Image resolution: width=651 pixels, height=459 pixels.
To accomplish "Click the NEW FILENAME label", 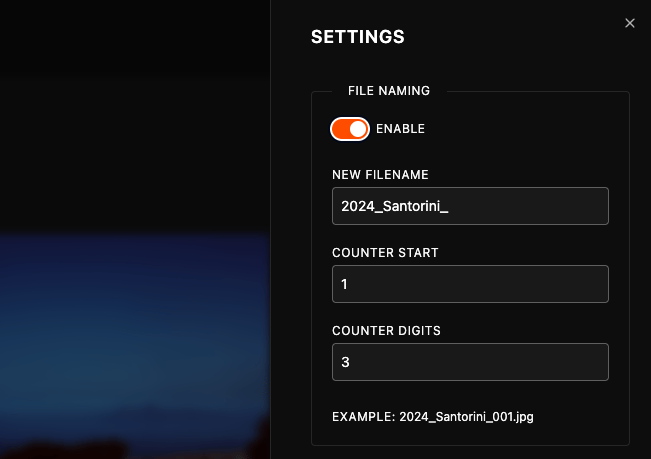I will 380,175.
